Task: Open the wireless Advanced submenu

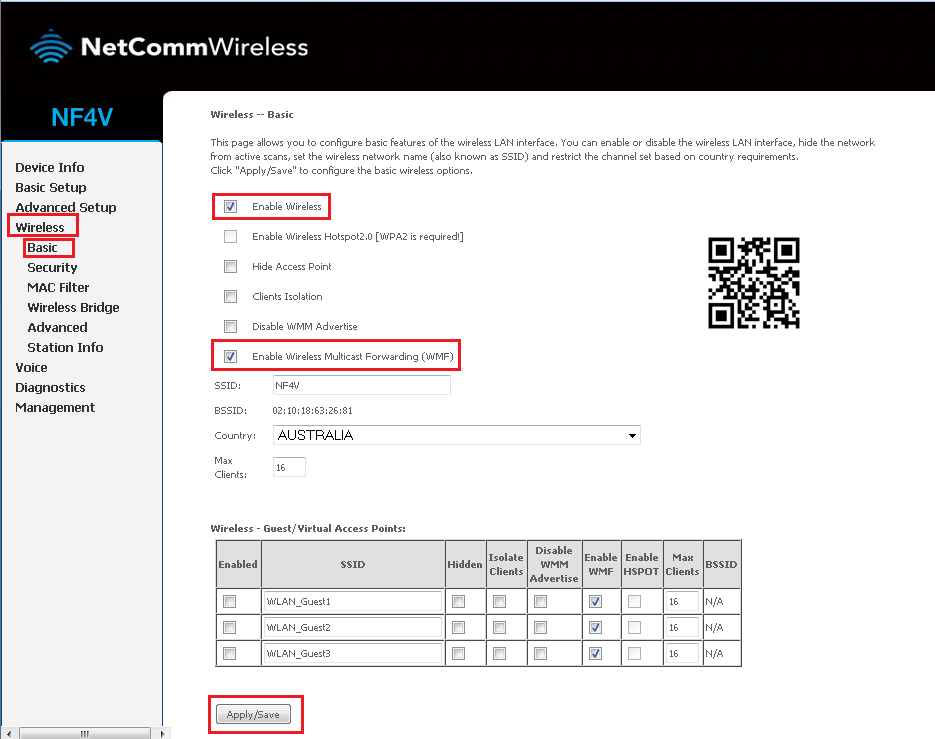Action: point(57,327)
